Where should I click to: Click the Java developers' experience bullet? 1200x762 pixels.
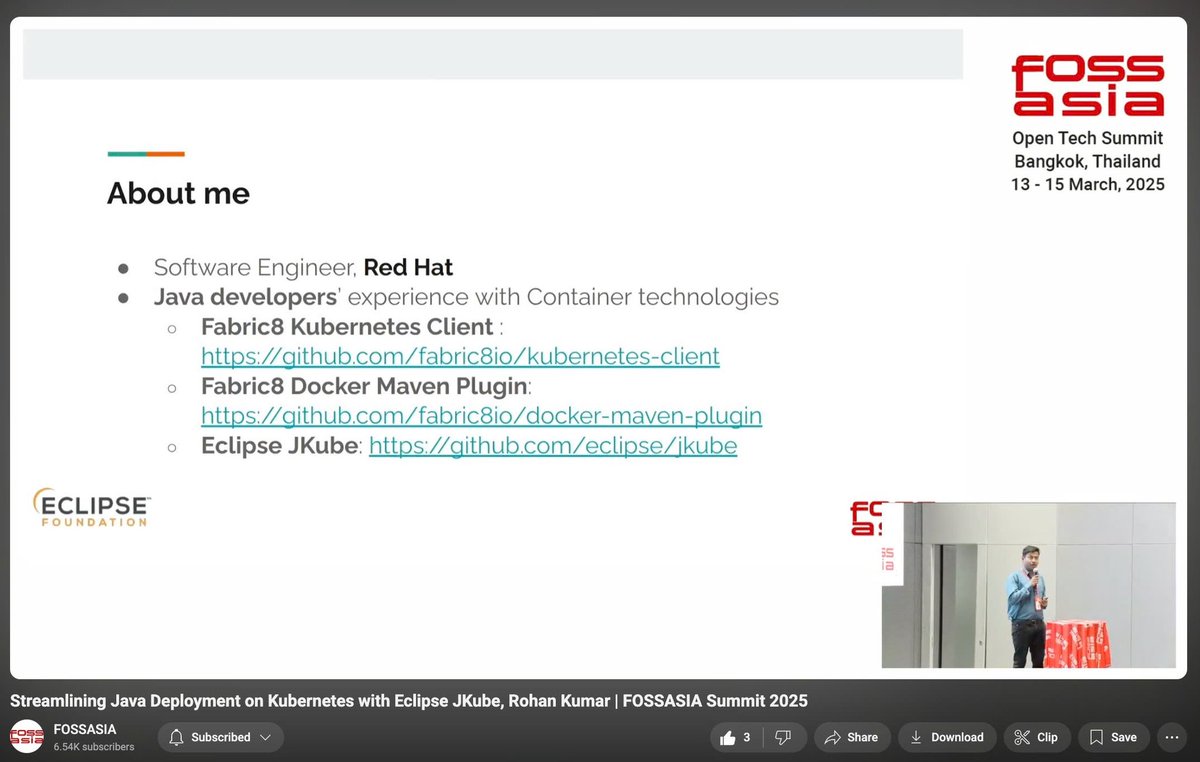(x=466, y=297)
